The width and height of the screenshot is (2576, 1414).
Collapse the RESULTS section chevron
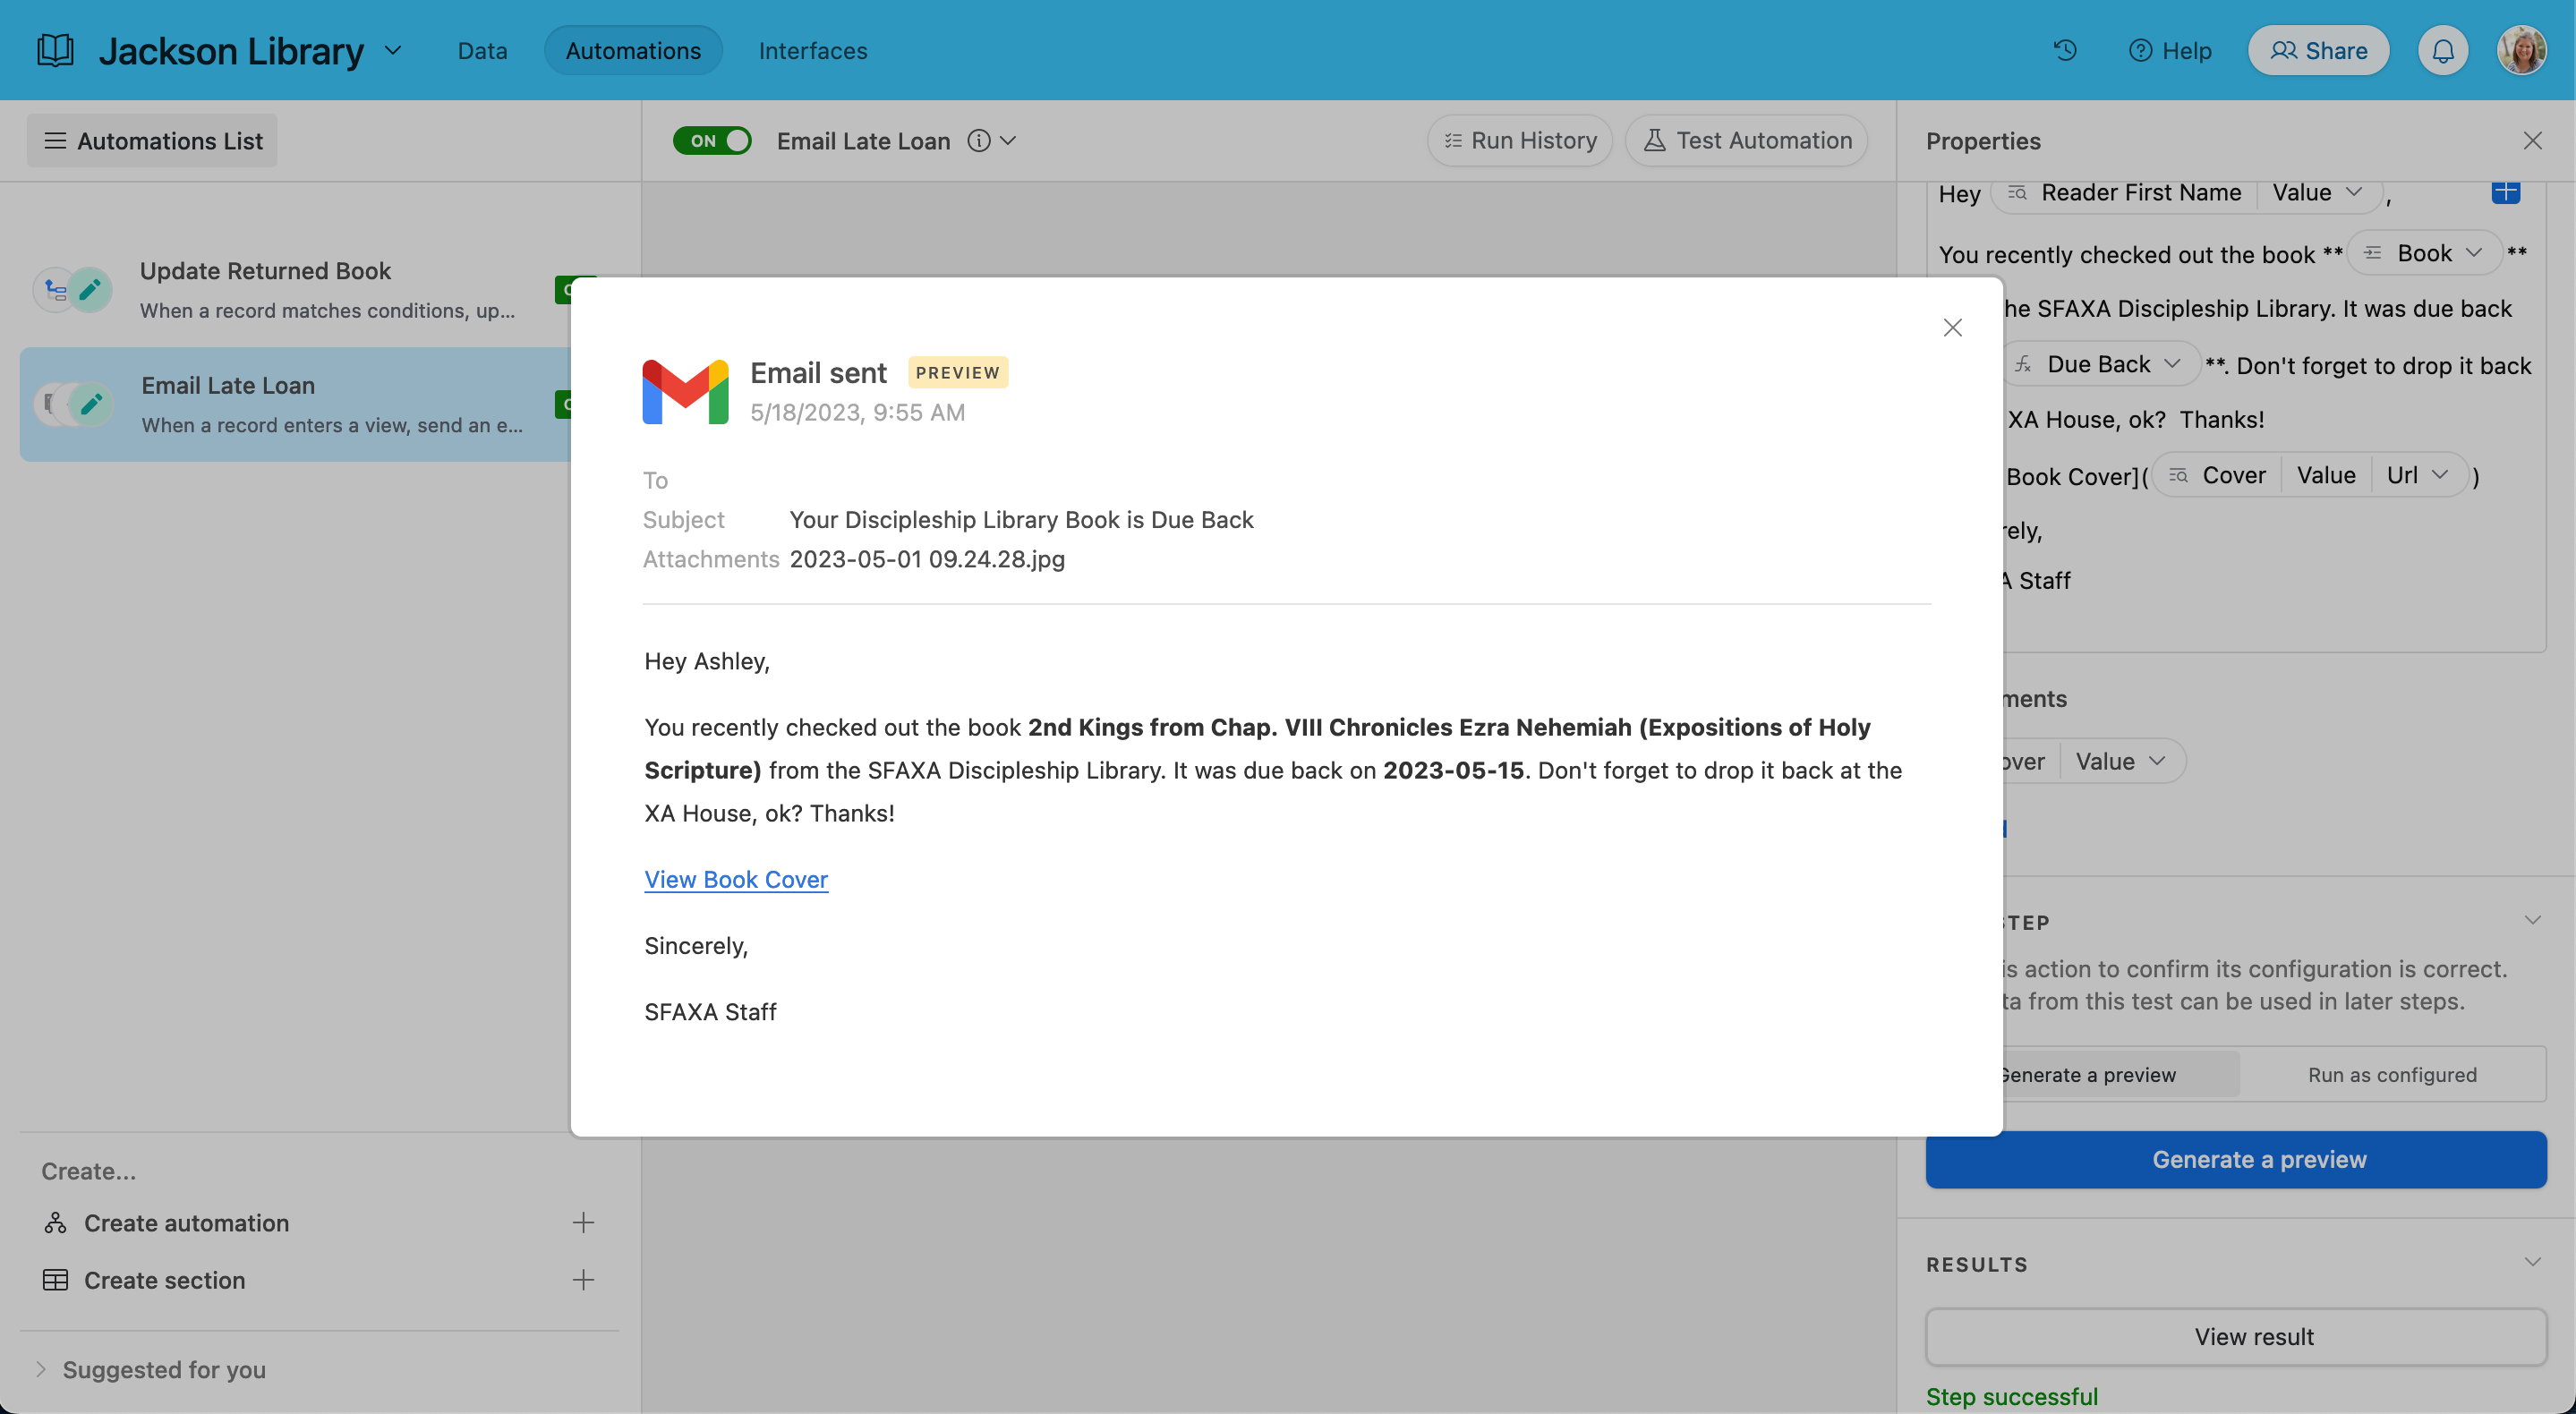2532,1262
